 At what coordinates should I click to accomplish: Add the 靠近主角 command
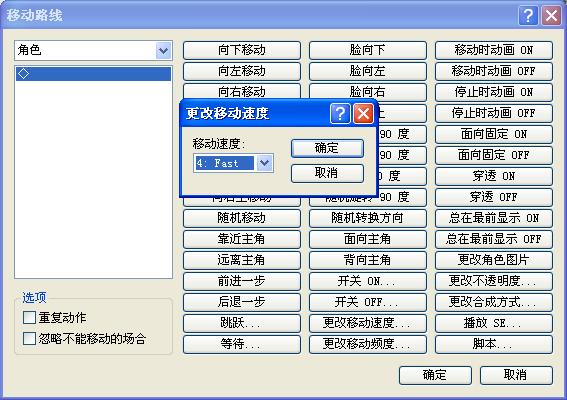click(242, 239)
